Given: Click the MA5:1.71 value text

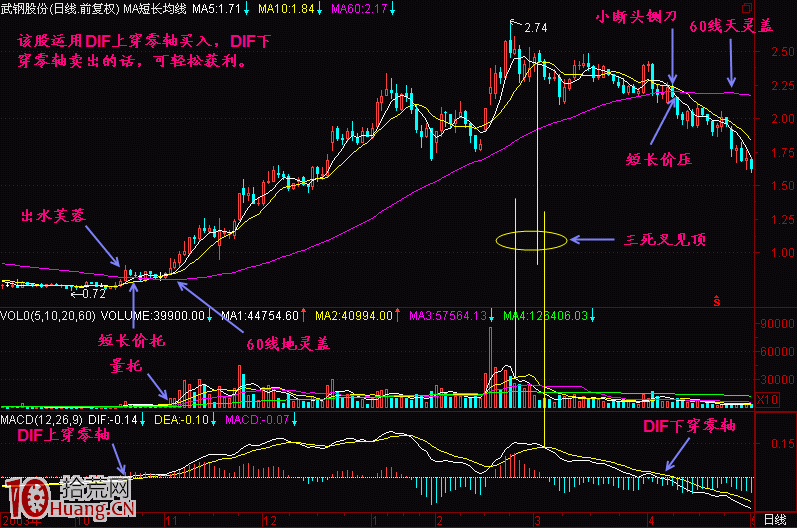Looking at the screenshot, I should point(216,9).
